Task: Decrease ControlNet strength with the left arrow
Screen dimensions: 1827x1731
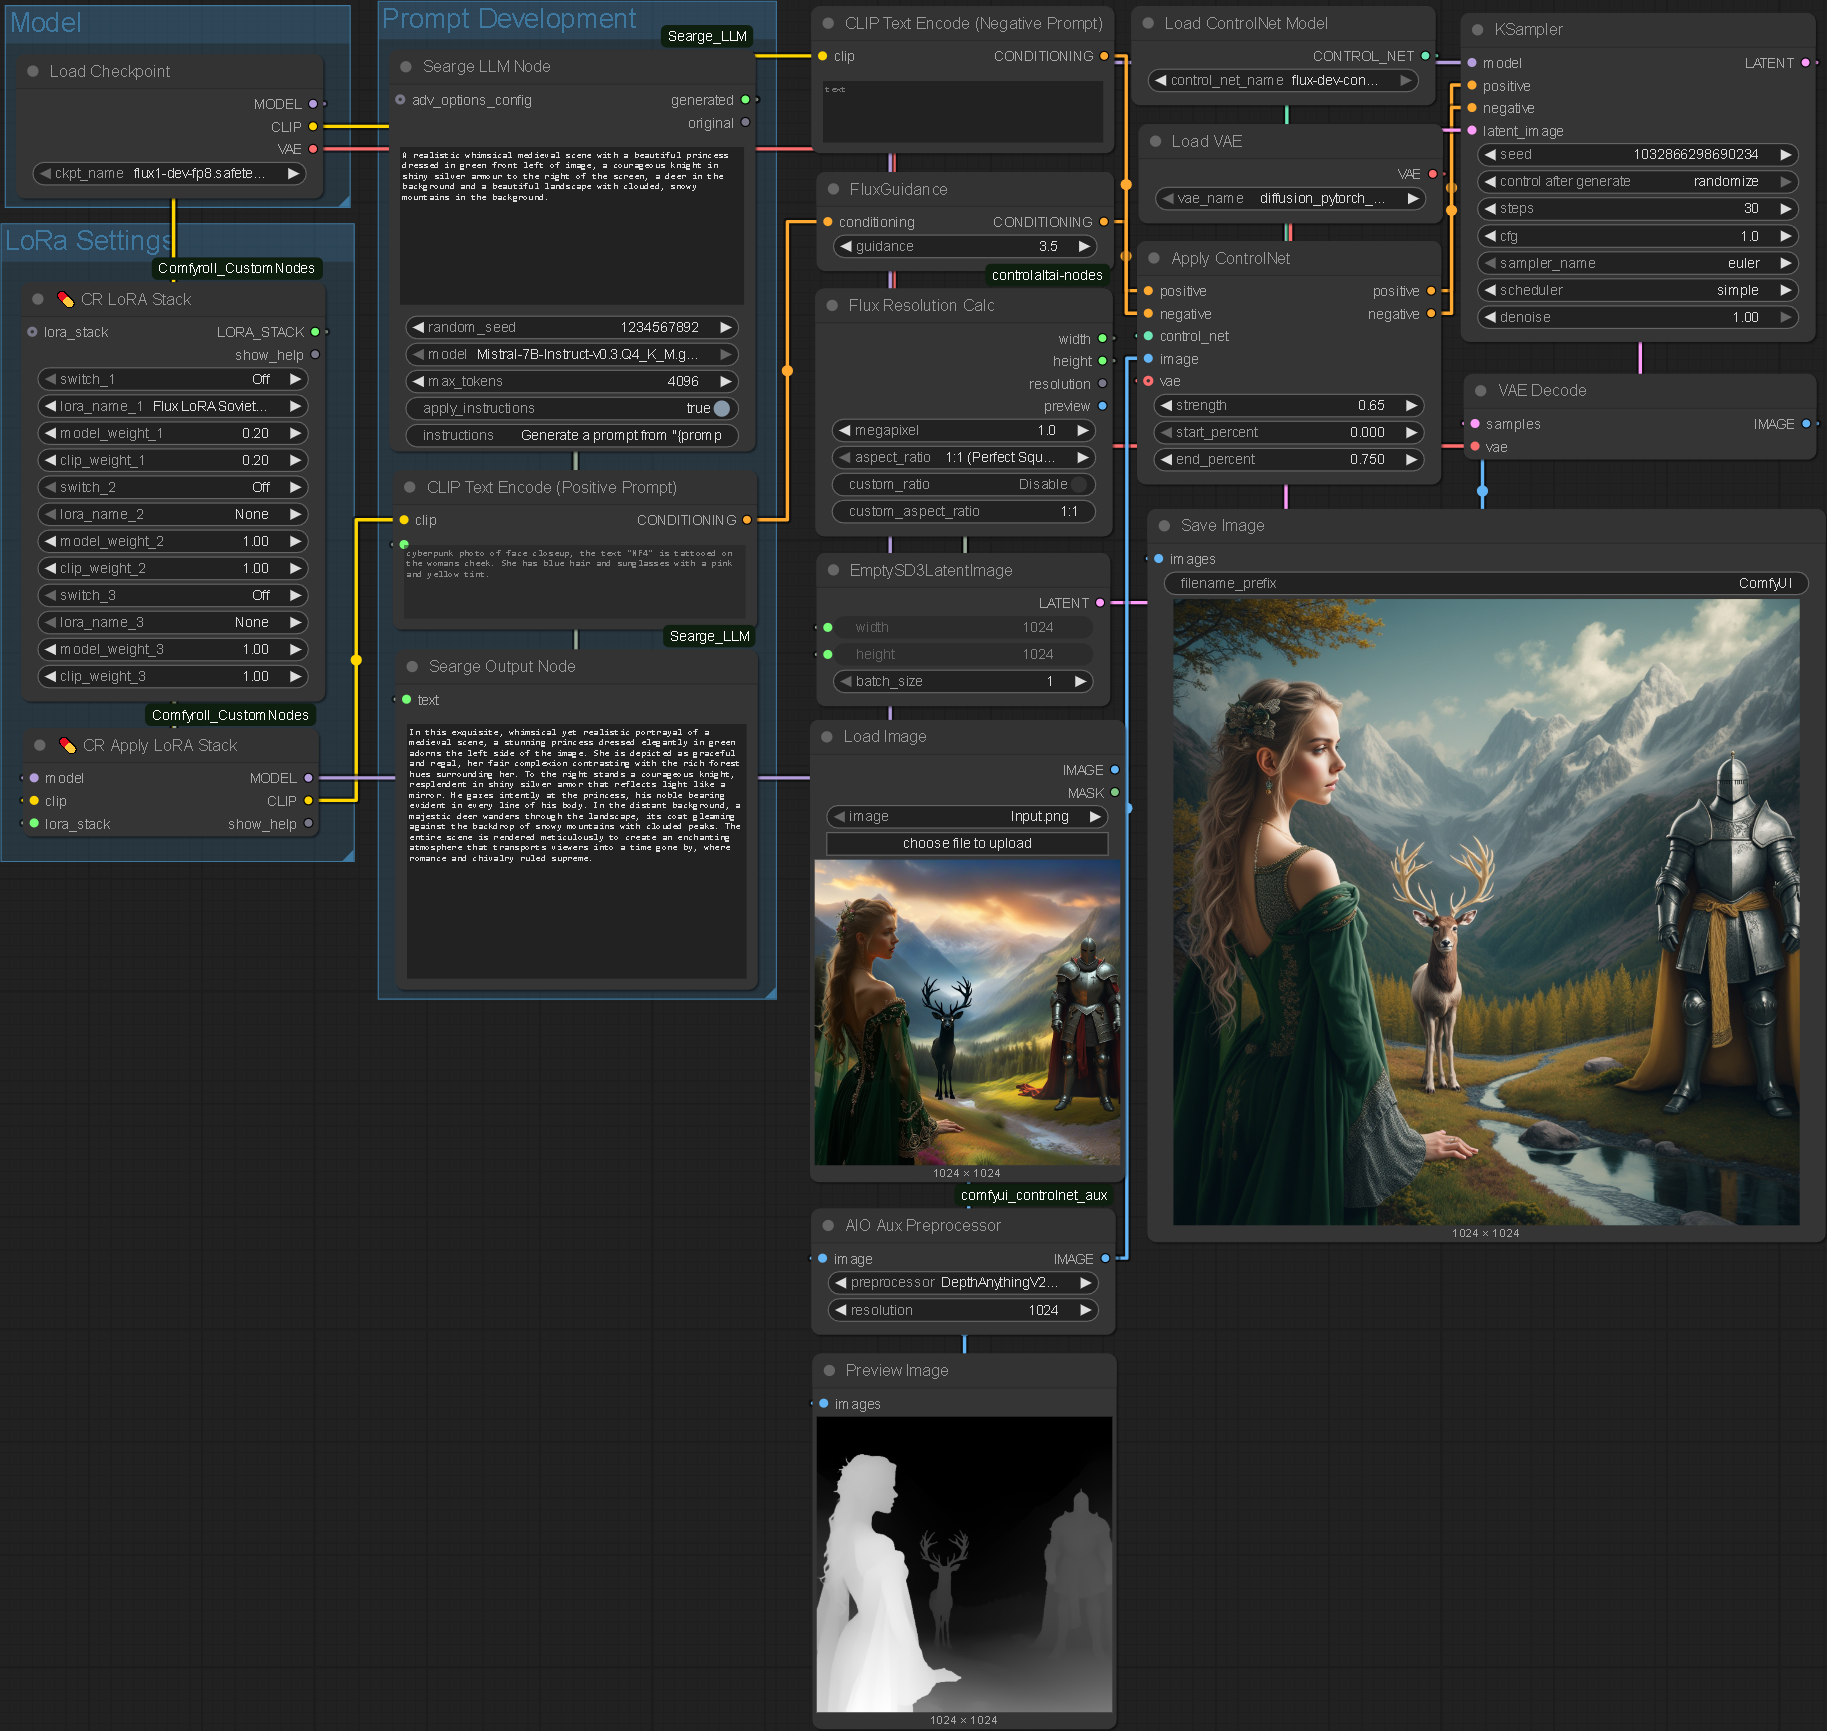Action: 1166,405
